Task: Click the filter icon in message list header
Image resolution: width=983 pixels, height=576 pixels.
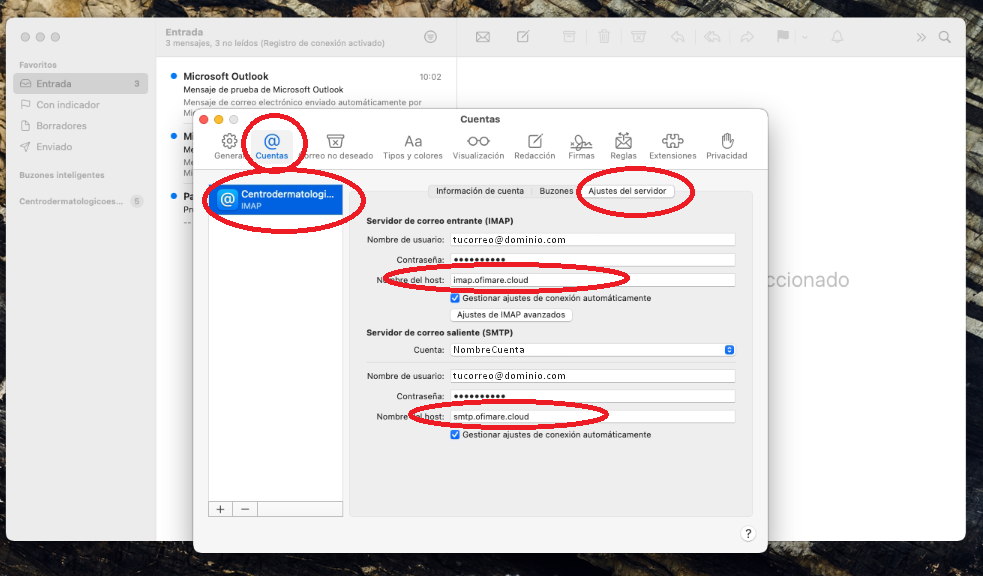Action: click(x=431, y=37)
